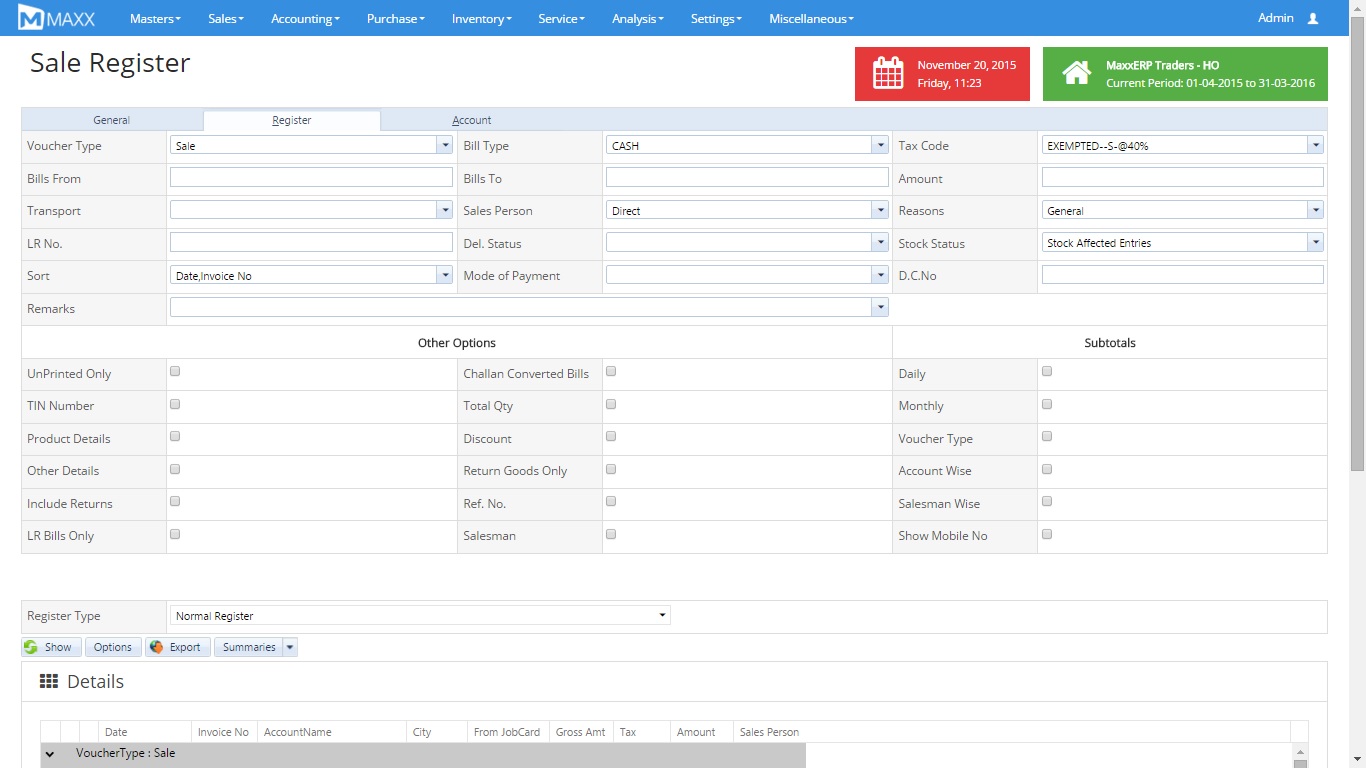Click the calendar icon in red date panel
Screen dimensions: 1366x768
888,74
